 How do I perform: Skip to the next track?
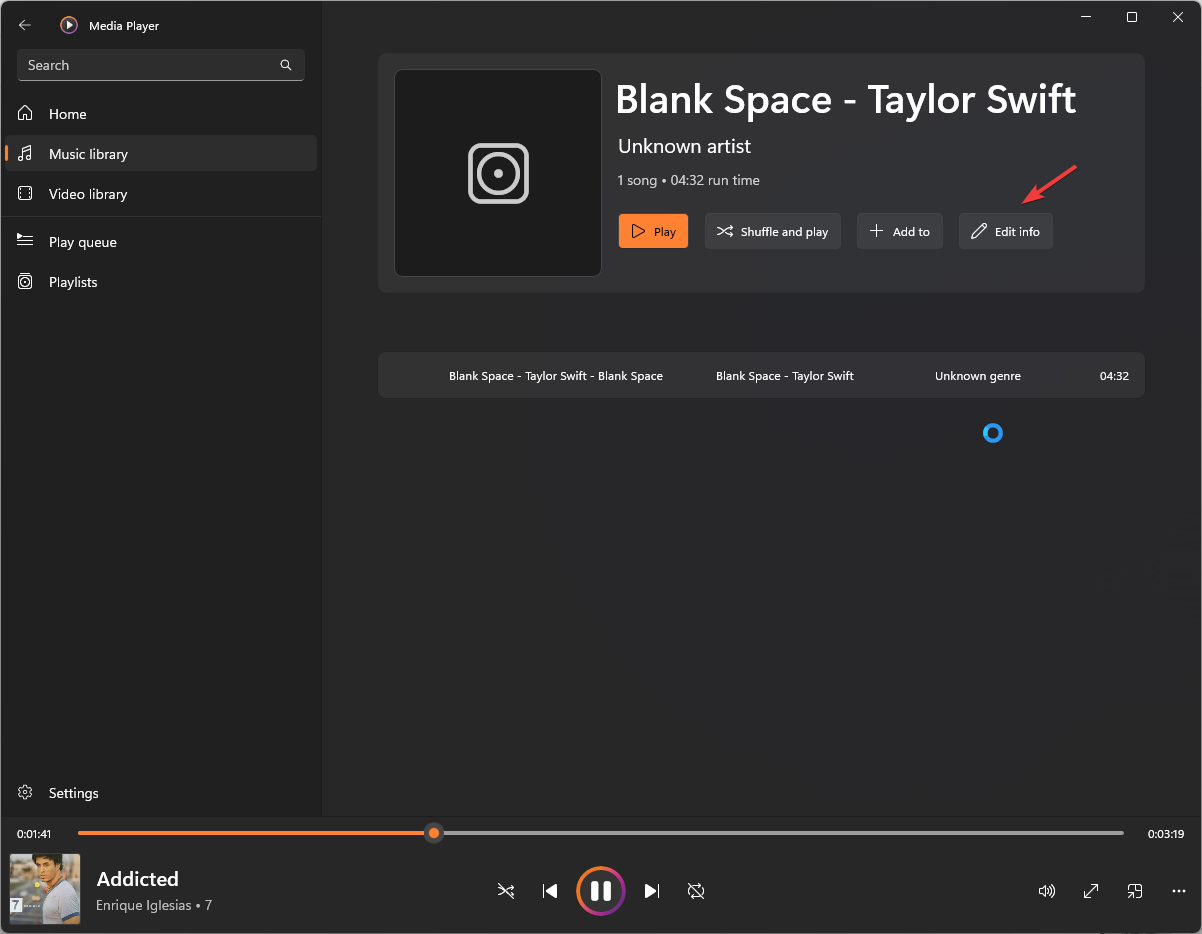click(652, 891)
